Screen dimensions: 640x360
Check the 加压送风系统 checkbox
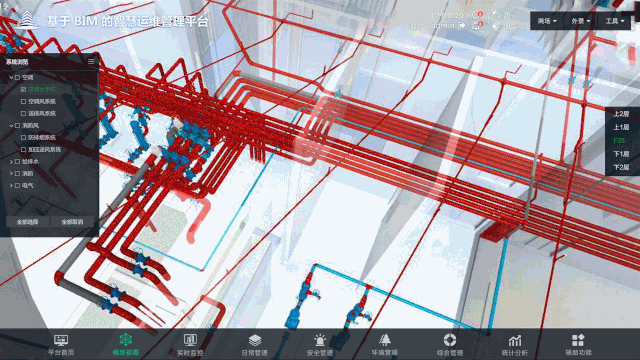[x=23, y=150]
